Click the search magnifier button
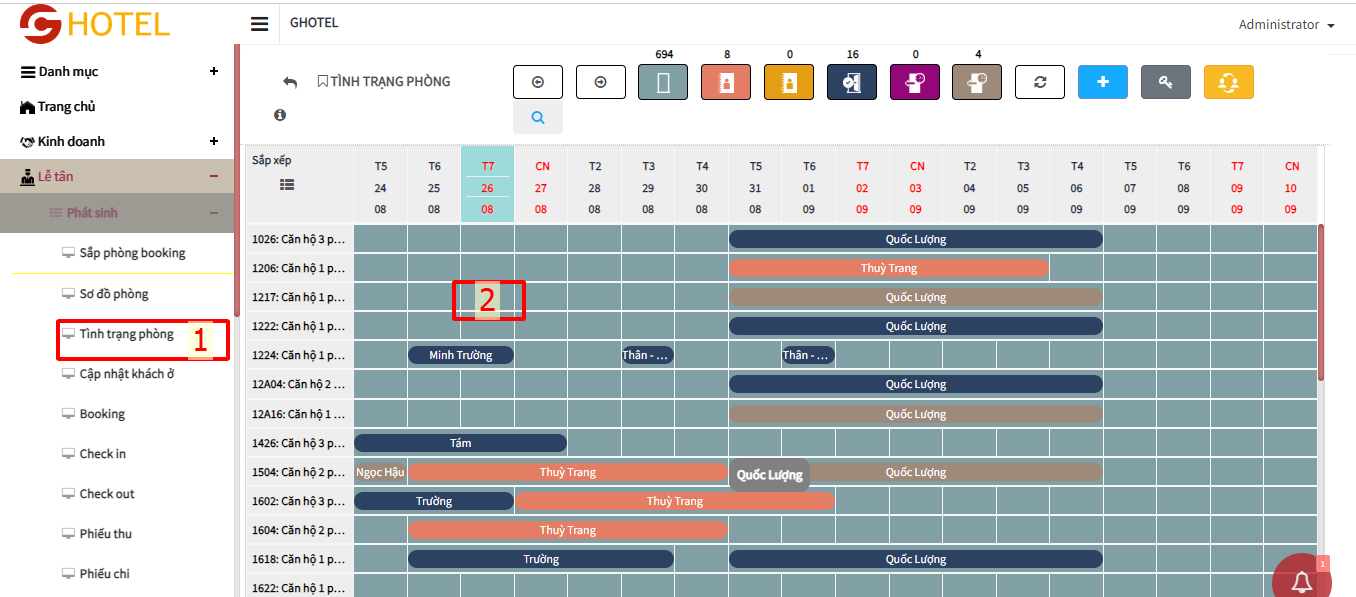The width and height of the screenshot is (1356, 597). [x=538, y=117]
